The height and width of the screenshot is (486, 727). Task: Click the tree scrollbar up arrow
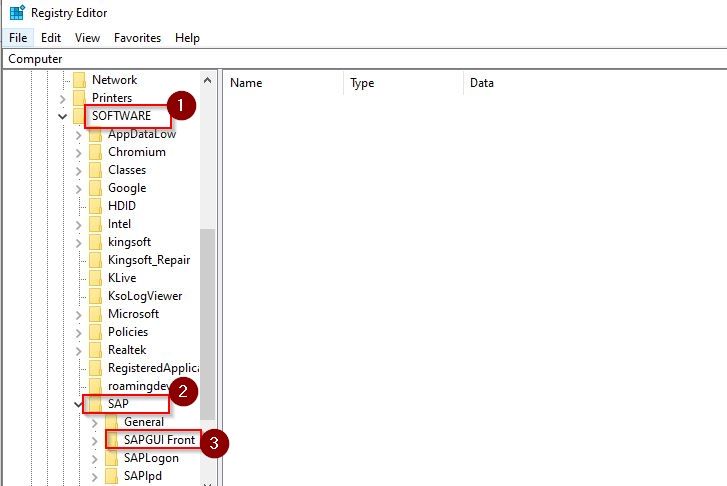(x=207, y=80)
